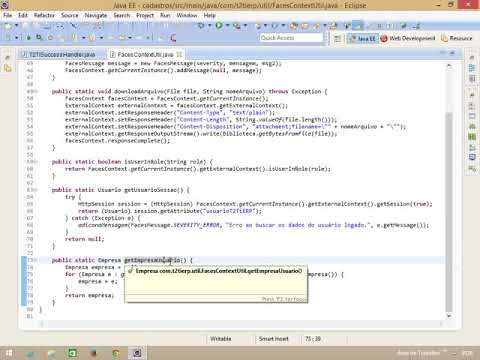
Task: Collapse the getEmpresaUsuario method fold marker
Action: pyautogui.click(x=36, y=260)
